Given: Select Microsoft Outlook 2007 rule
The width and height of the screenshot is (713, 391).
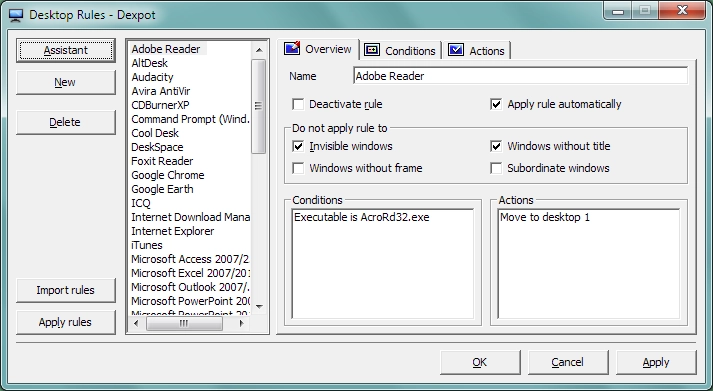Looking at the screenshot, I should (x=190, y=288).
